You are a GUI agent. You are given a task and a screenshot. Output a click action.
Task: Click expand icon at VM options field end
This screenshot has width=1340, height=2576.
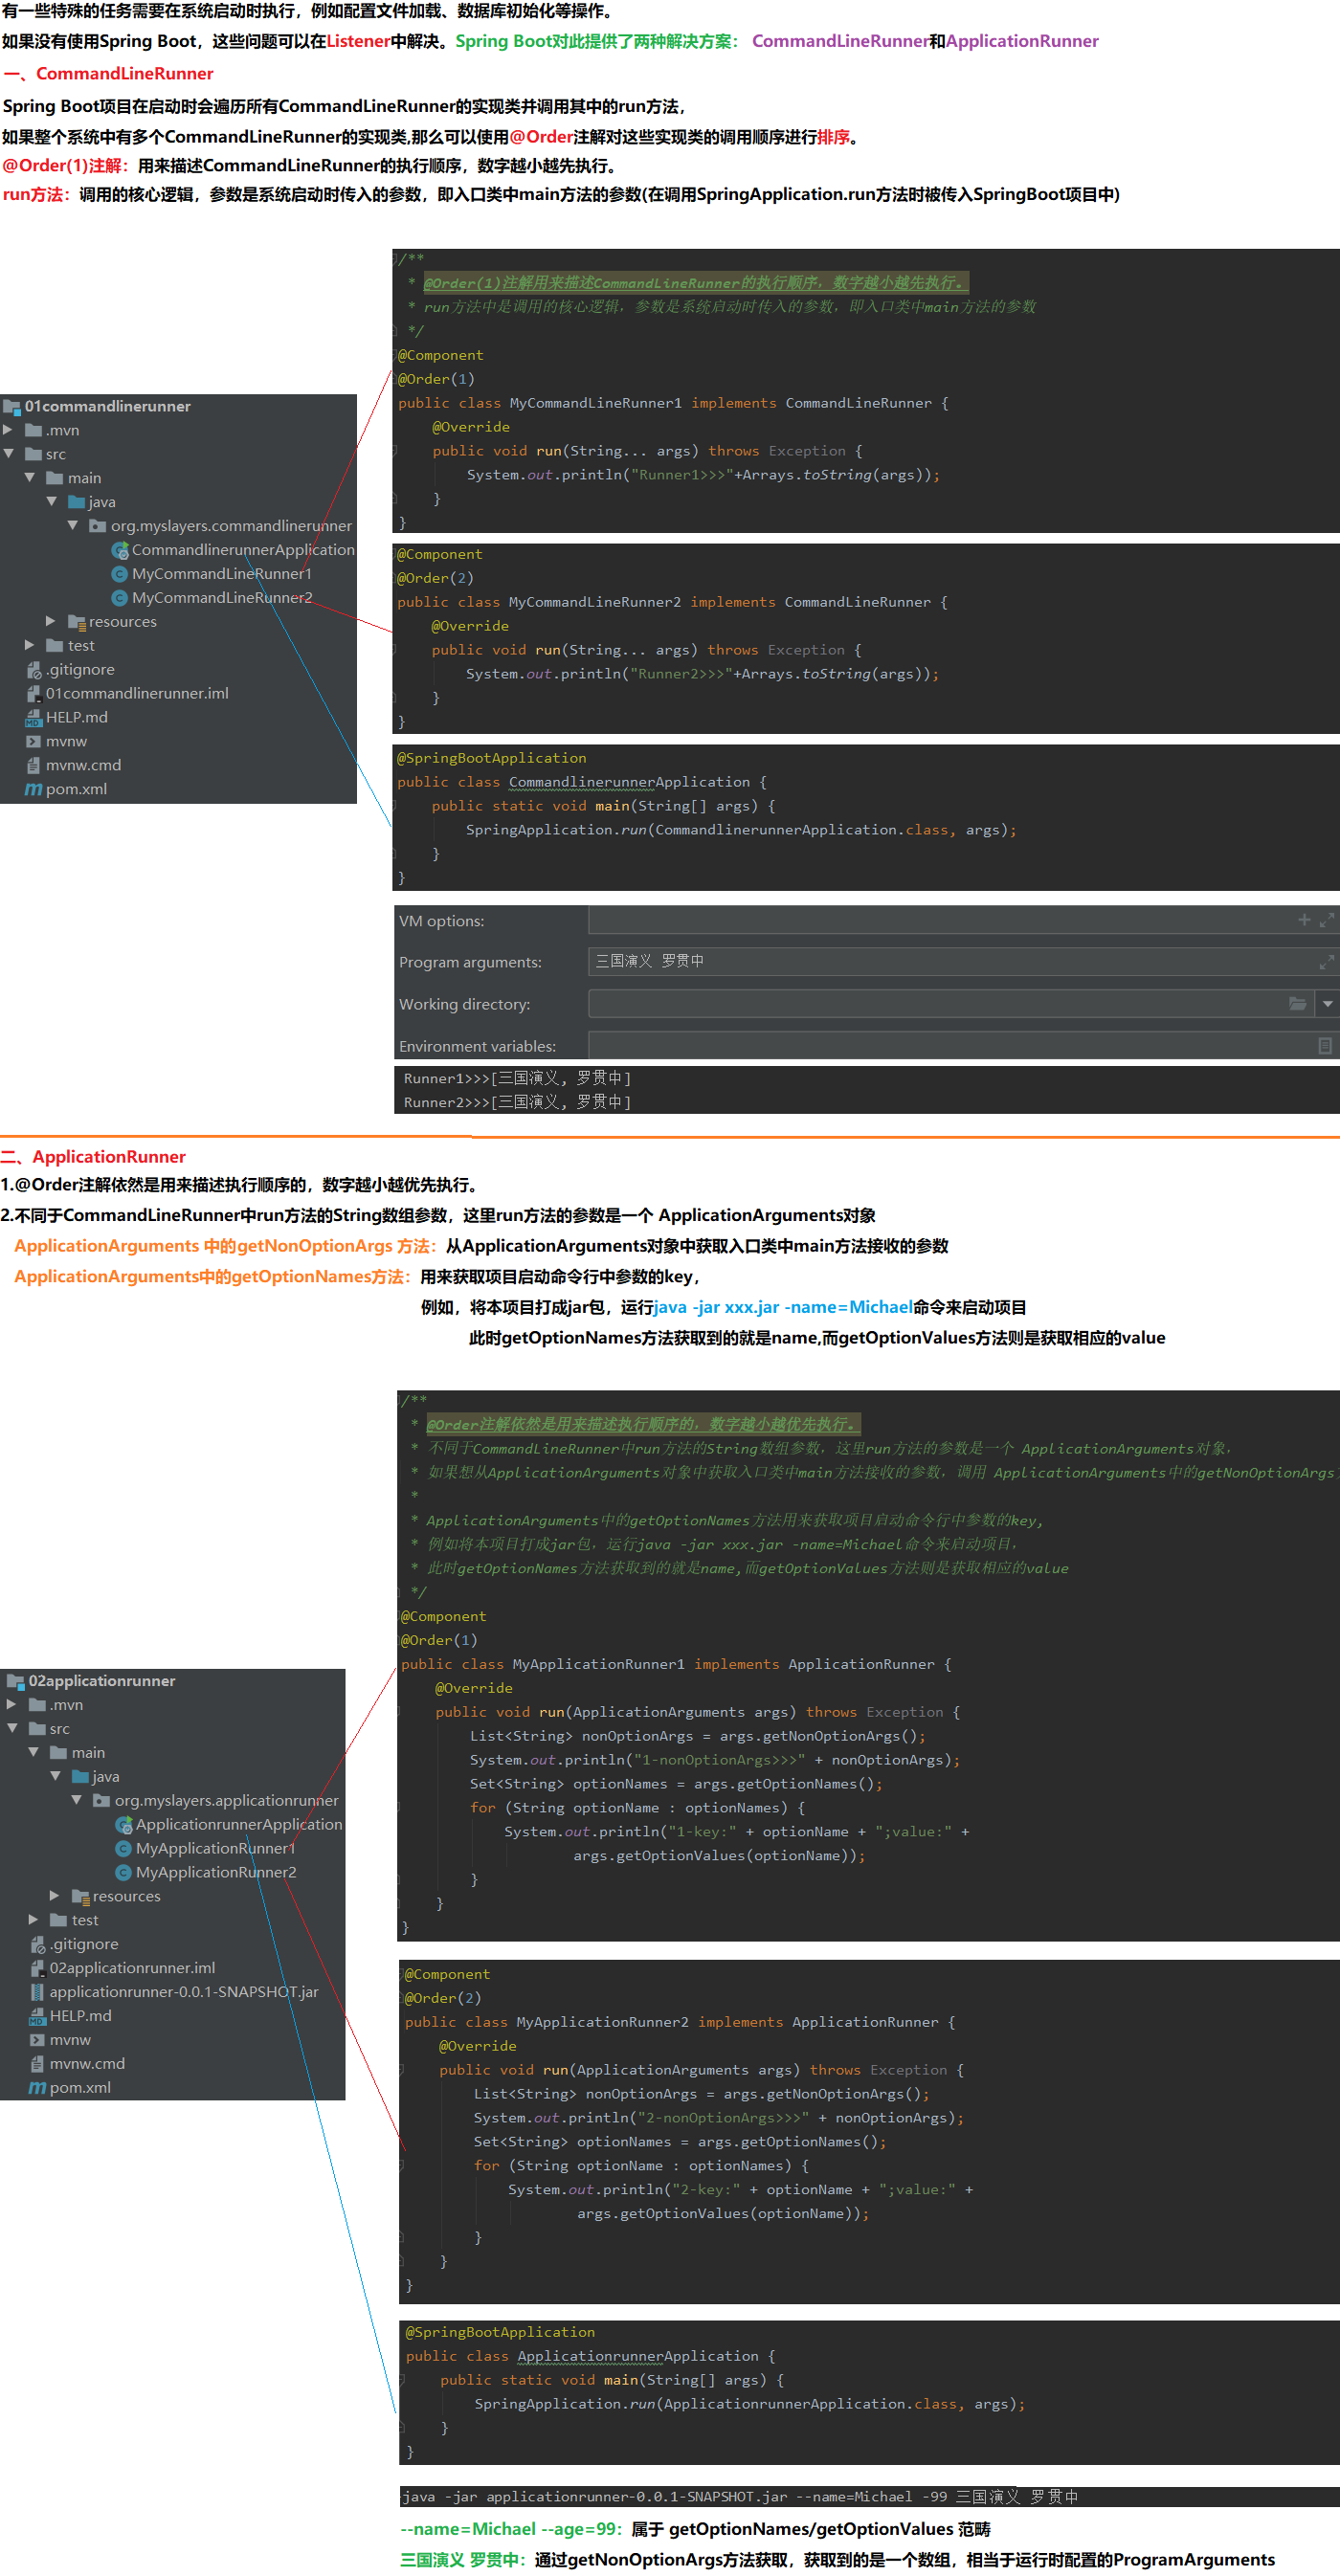pos(1326,920)
